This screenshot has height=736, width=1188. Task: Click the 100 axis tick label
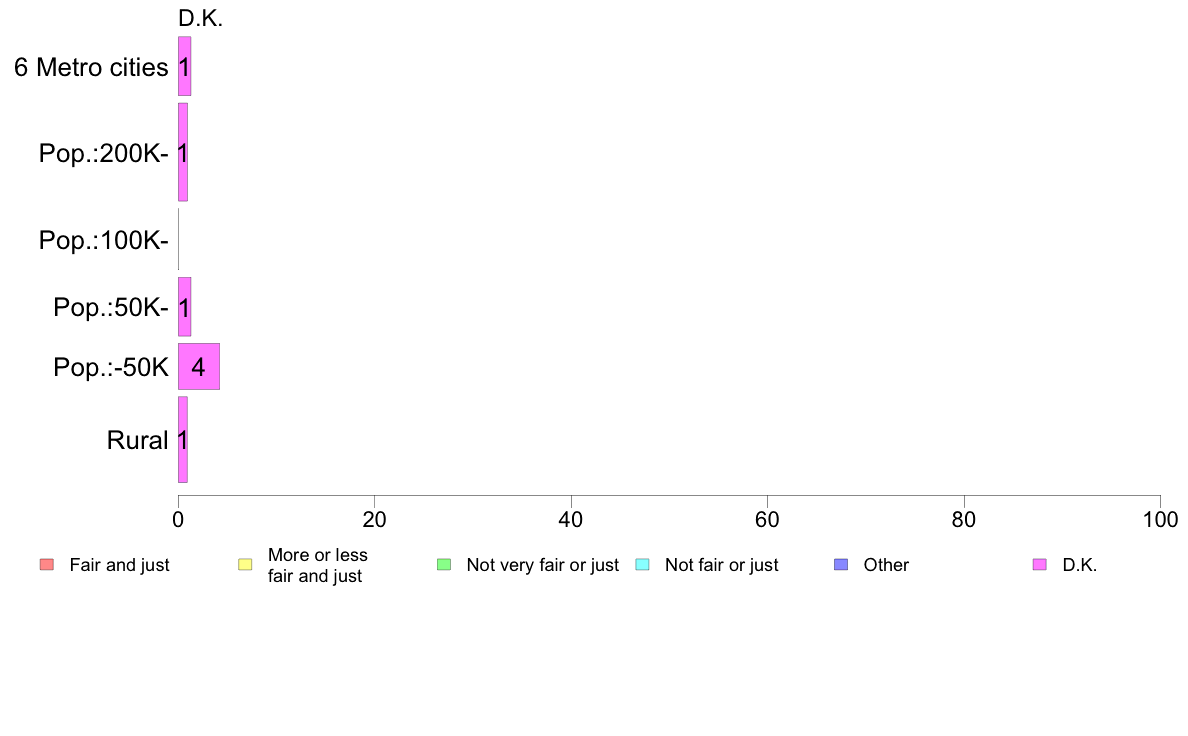click(x=1160, y=519)
